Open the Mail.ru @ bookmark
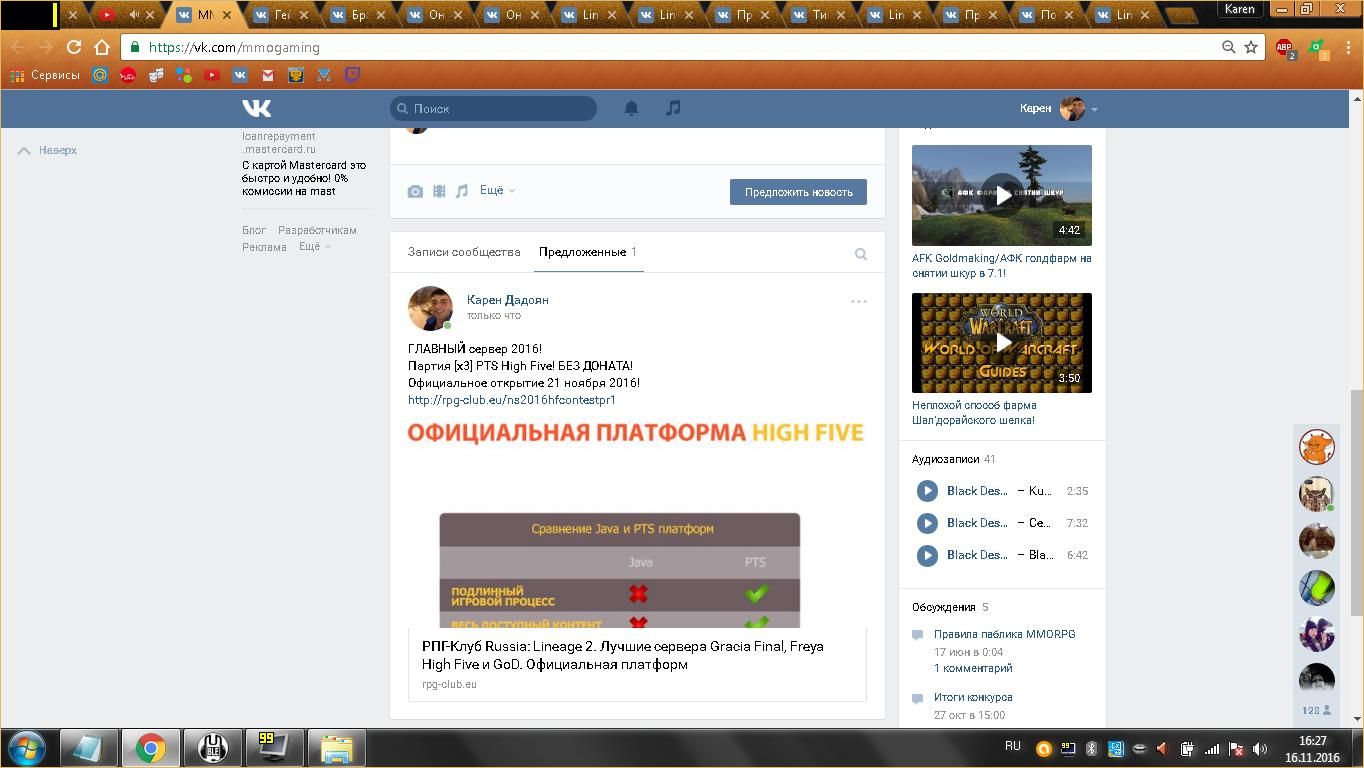This screenshot has width=1364, height=768. 100,75
